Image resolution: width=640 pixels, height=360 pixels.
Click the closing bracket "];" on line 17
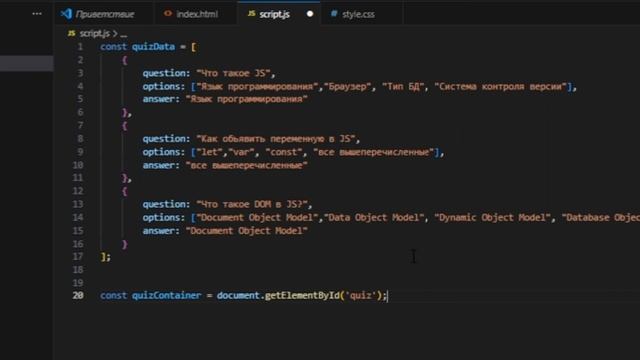pyautogui.click(x=105, y=257)
